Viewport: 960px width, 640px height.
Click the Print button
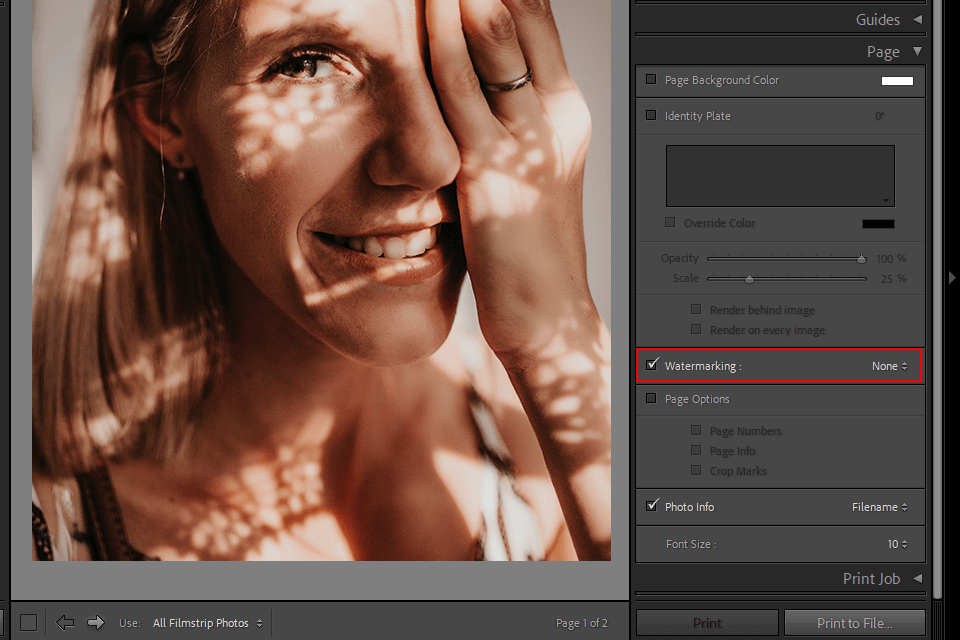pos(707,623)
